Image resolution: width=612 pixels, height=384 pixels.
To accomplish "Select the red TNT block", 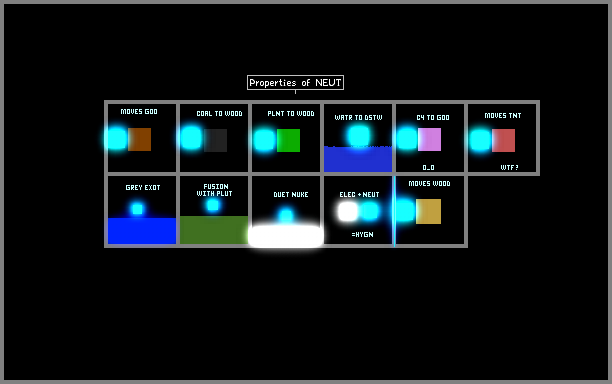I will point(503,140).
